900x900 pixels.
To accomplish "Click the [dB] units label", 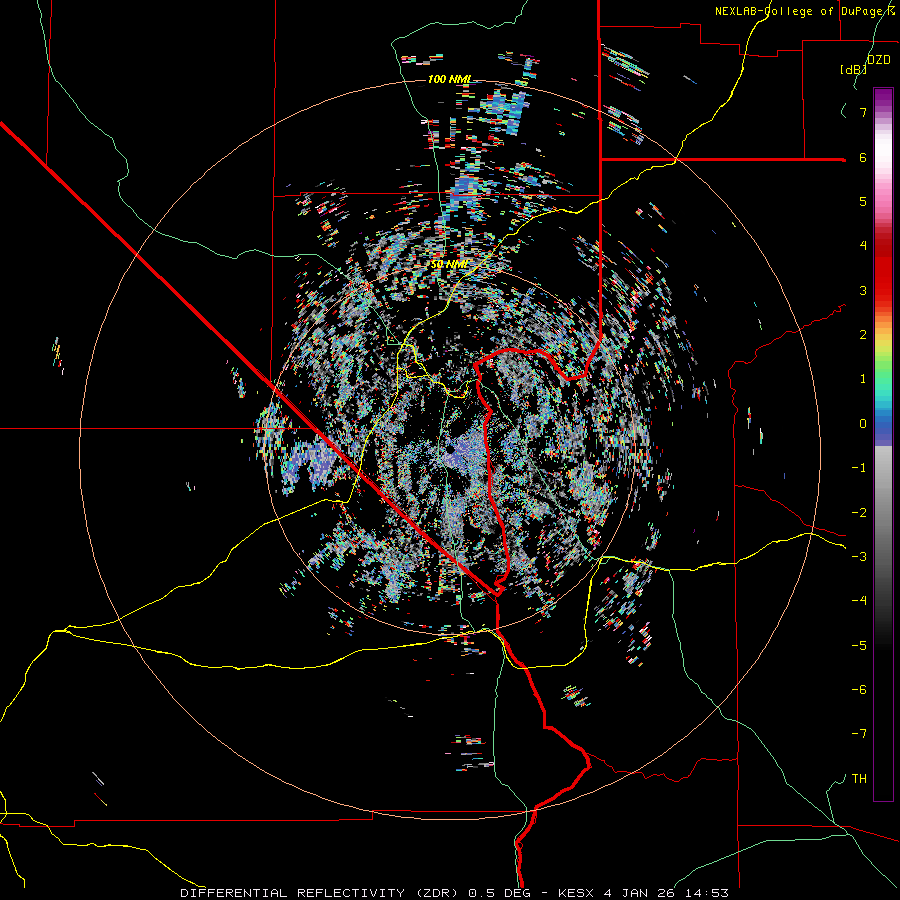I will tap(853, 70).
